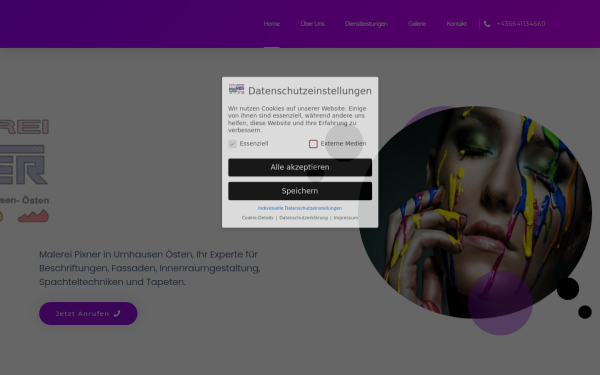
Task: Open the Dienstleistungen menu item
Action: [x=366, y=24]
